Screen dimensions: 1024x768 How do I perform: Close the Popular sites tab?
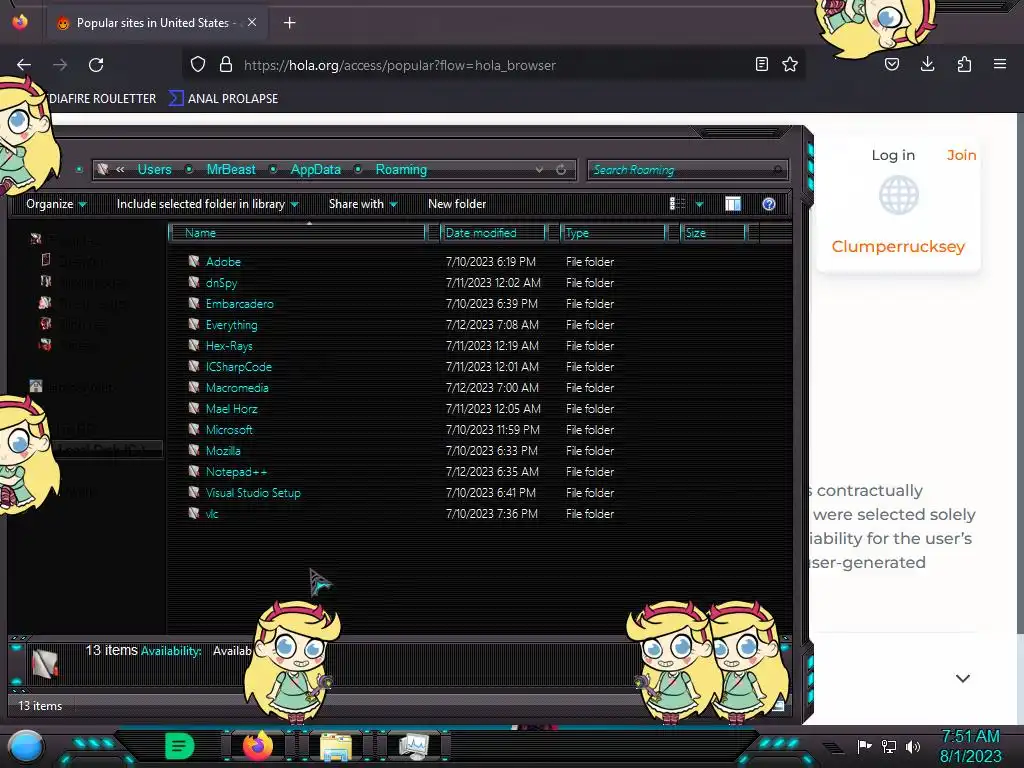coord(252,22)
